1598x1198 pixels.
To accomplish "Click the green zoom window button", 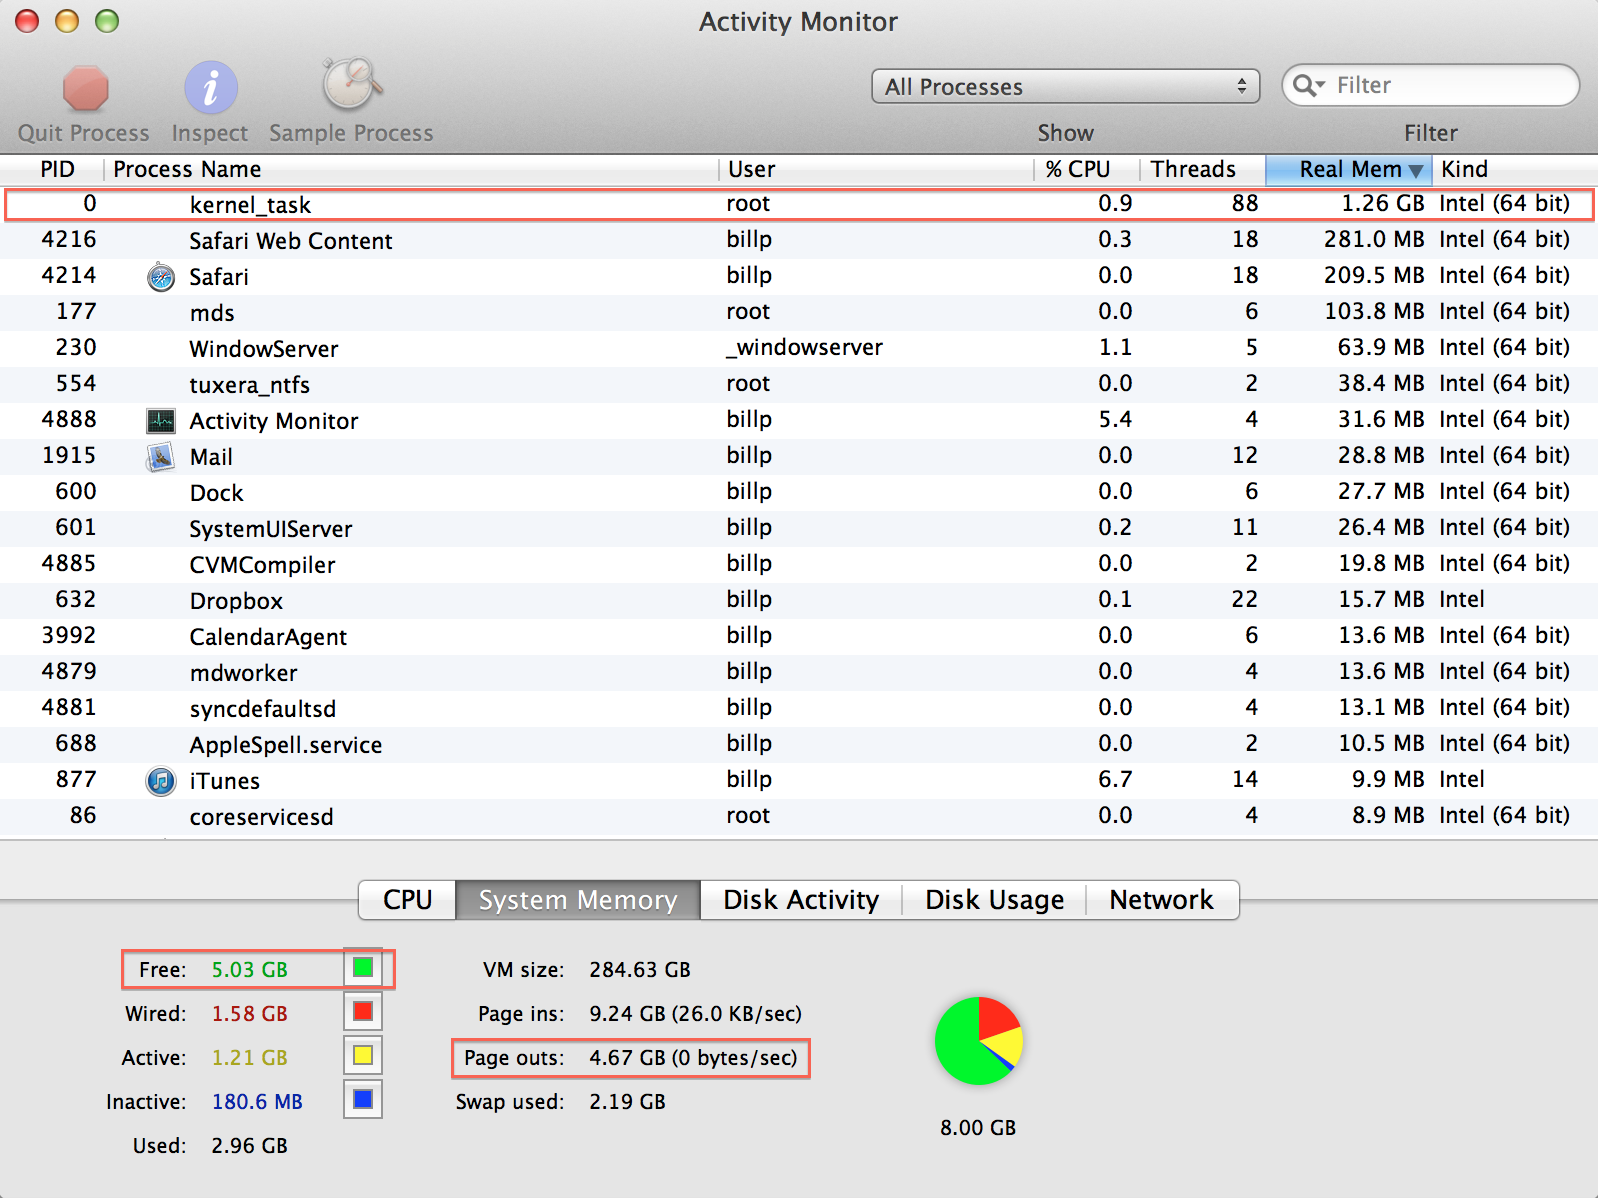I will pos(107,21).
